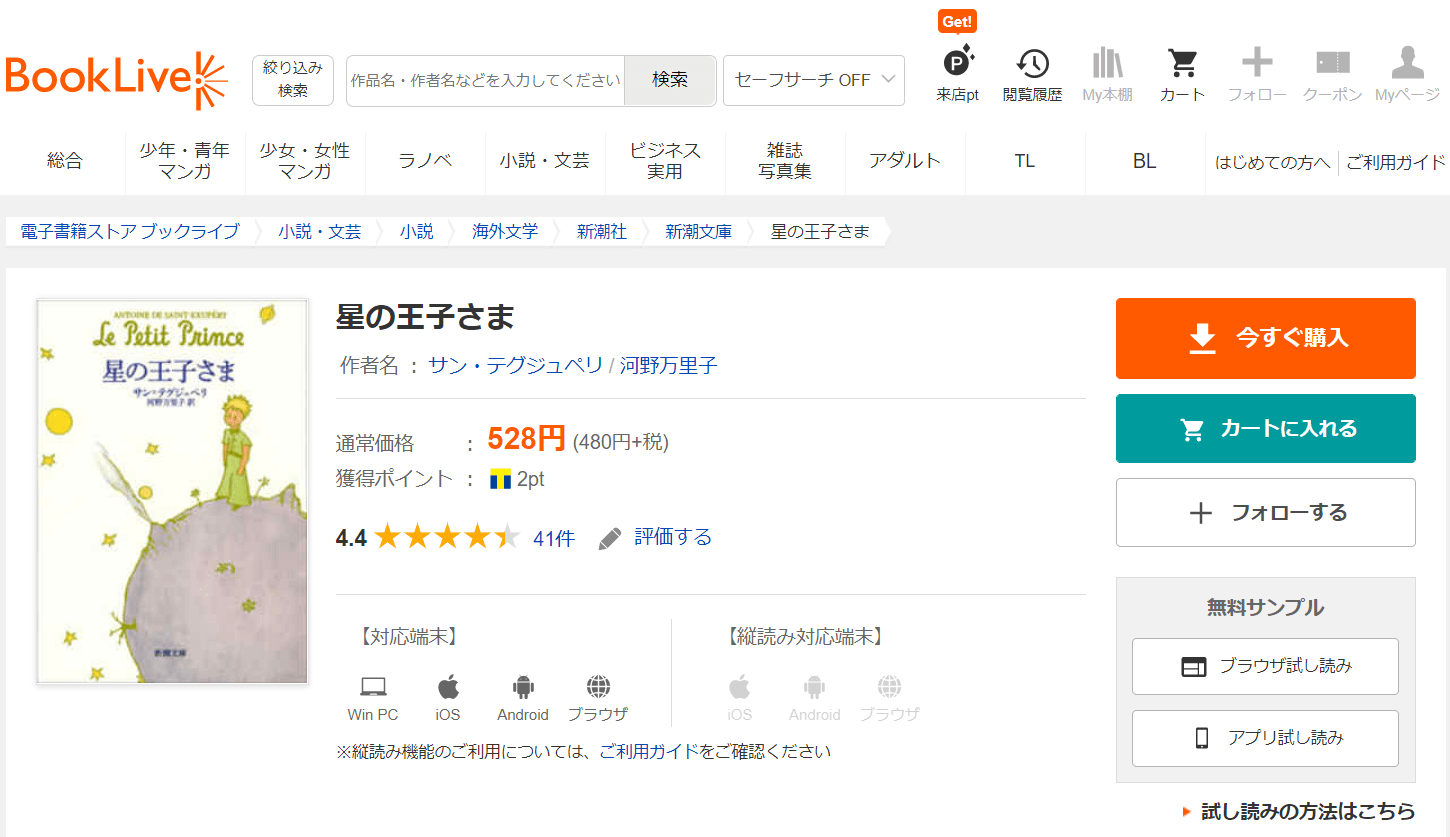This screenshot has height=837, width=1450.
Task: Click the 来店pt points icon
Action: click(957, 65)
